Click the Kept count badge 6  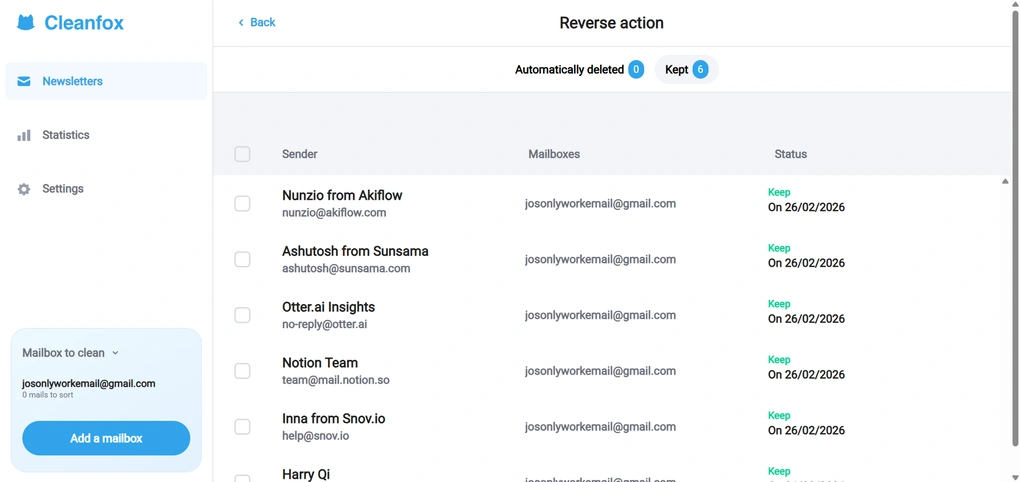(700, 70)
